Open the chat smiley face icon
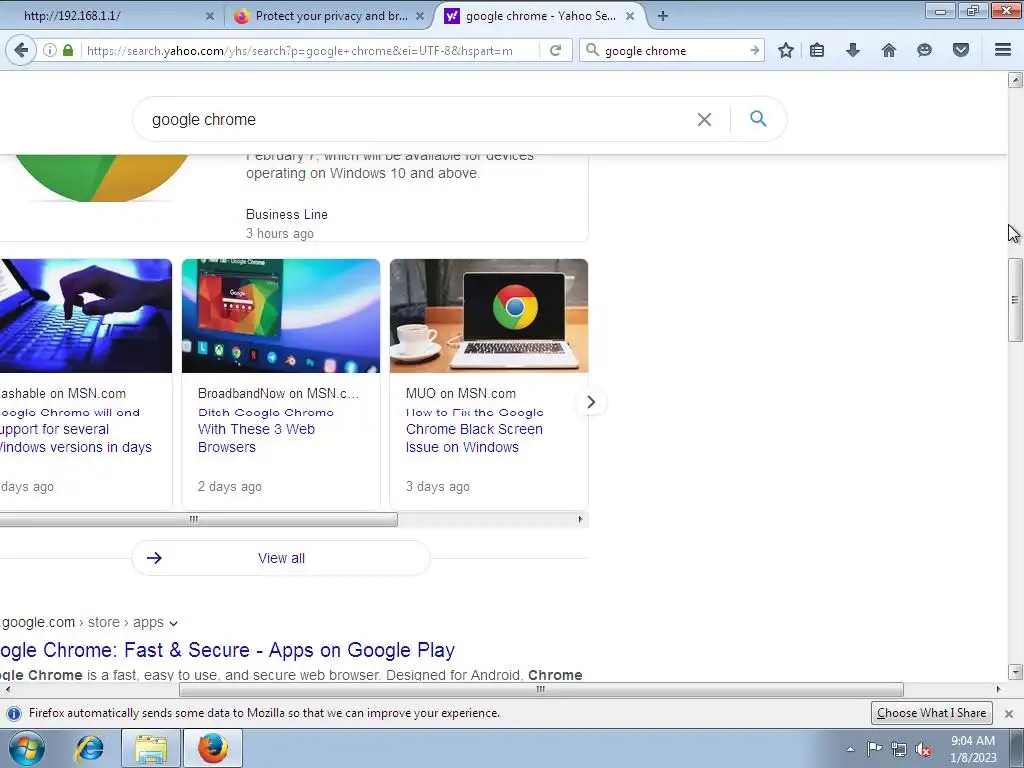Image resolution: width=1024 pixels, height=768 pixels. pos(924,50)
